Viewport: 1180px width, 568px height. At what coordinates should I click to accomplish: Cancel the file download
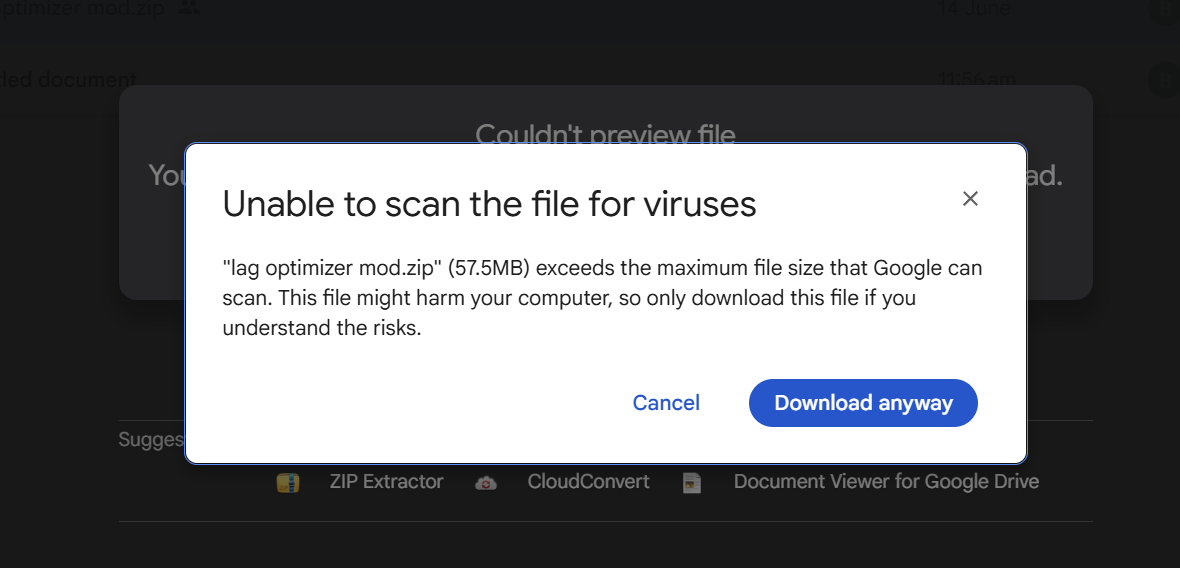click(x=666, y=403)
